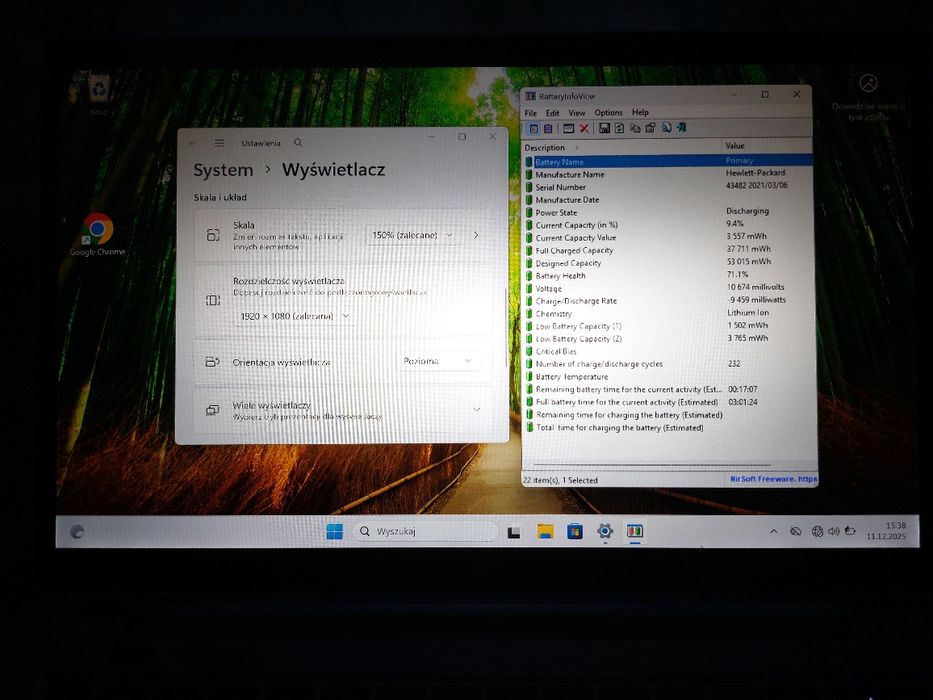Expand the Wiele wyświetlaczy section
The width and height of the screenshot is (933, 700).
pyautogui.click(x=342, y=410)
